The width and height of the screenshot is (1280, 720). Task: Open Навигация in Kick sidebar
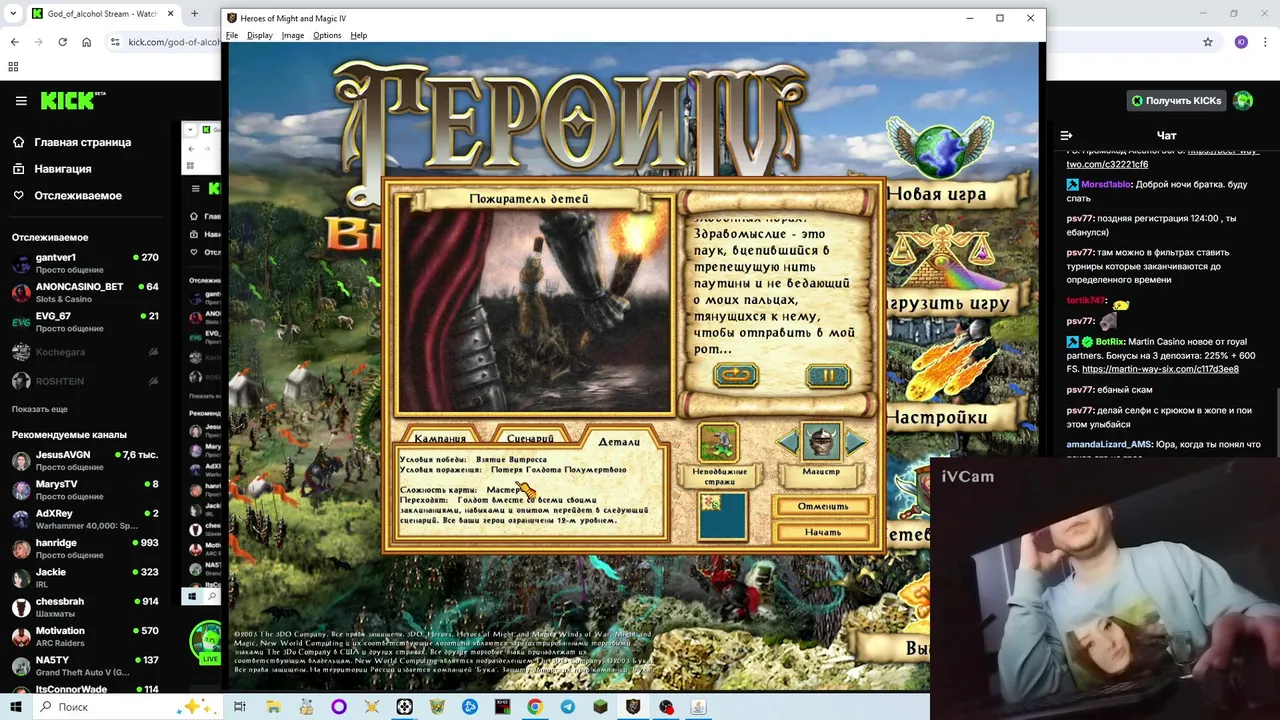63,169
